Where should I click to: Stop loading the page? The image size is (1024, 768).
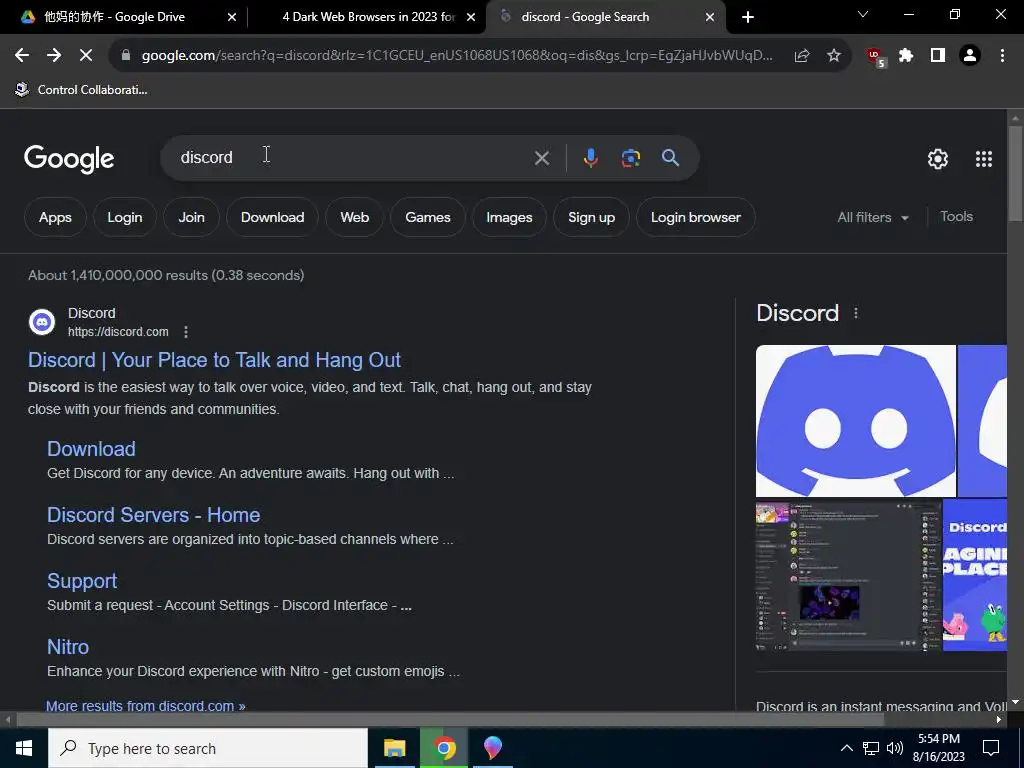(x=86, y=56)
